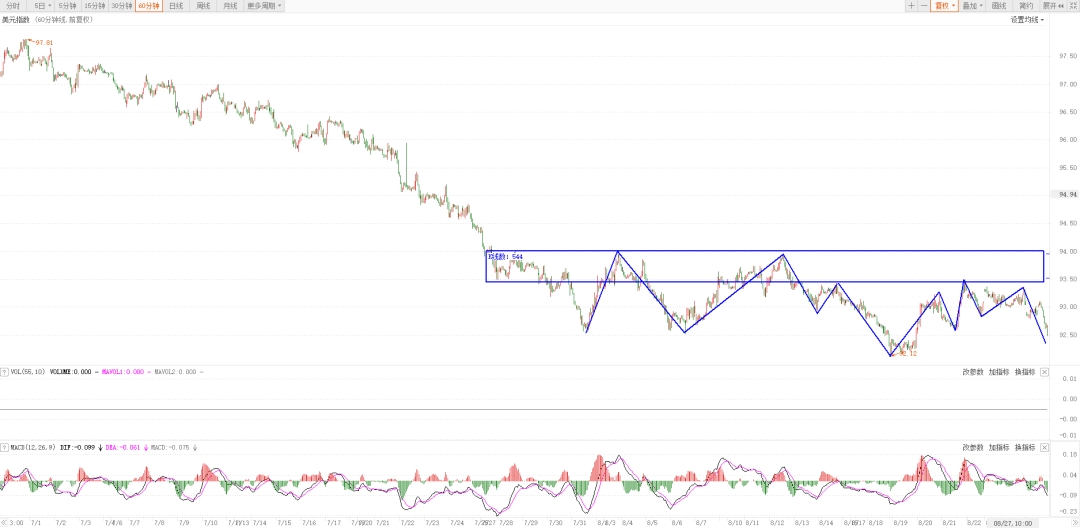Toggle the 简约 simple mode button
Image resolution: width=1080 pixels, height=528 pixels.
1026,6
